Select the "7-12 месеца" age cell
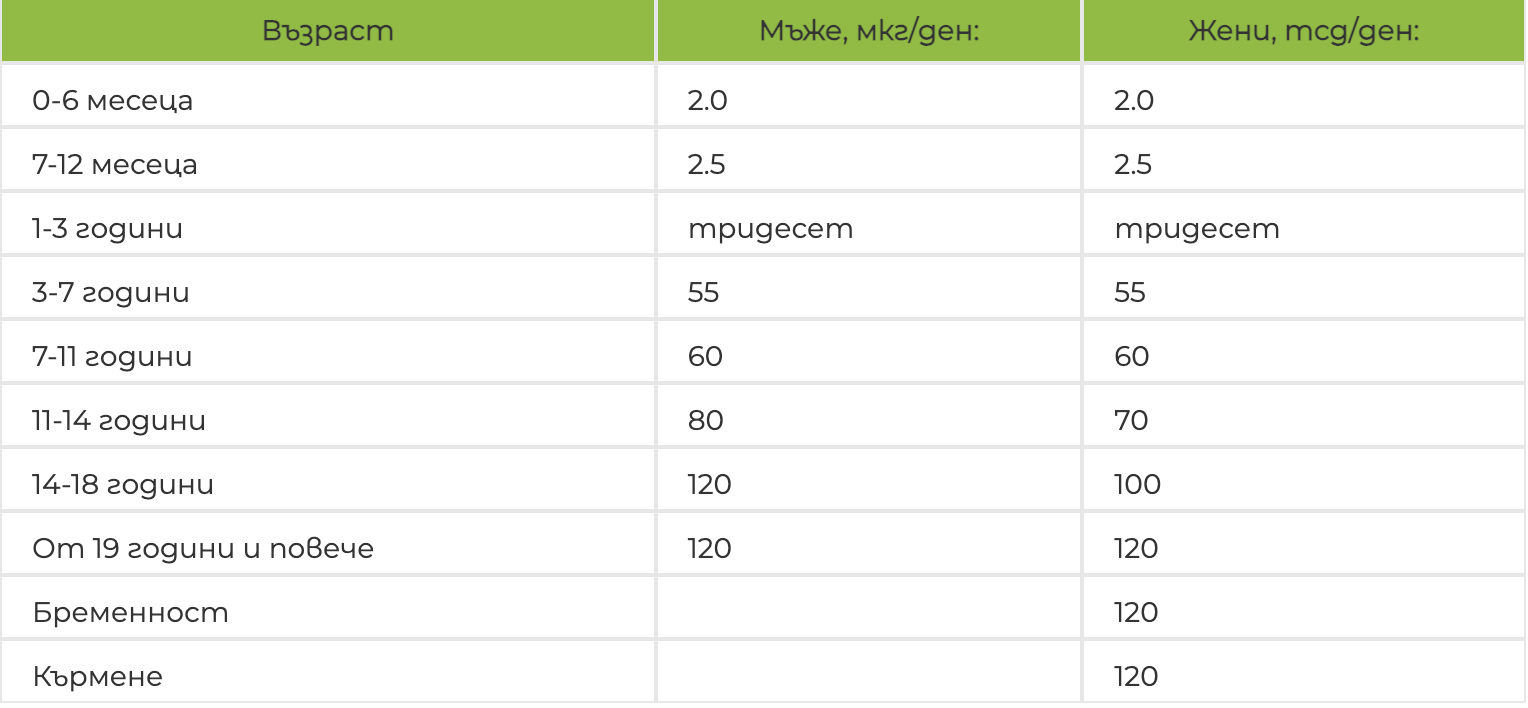 (x=115, y=165)
